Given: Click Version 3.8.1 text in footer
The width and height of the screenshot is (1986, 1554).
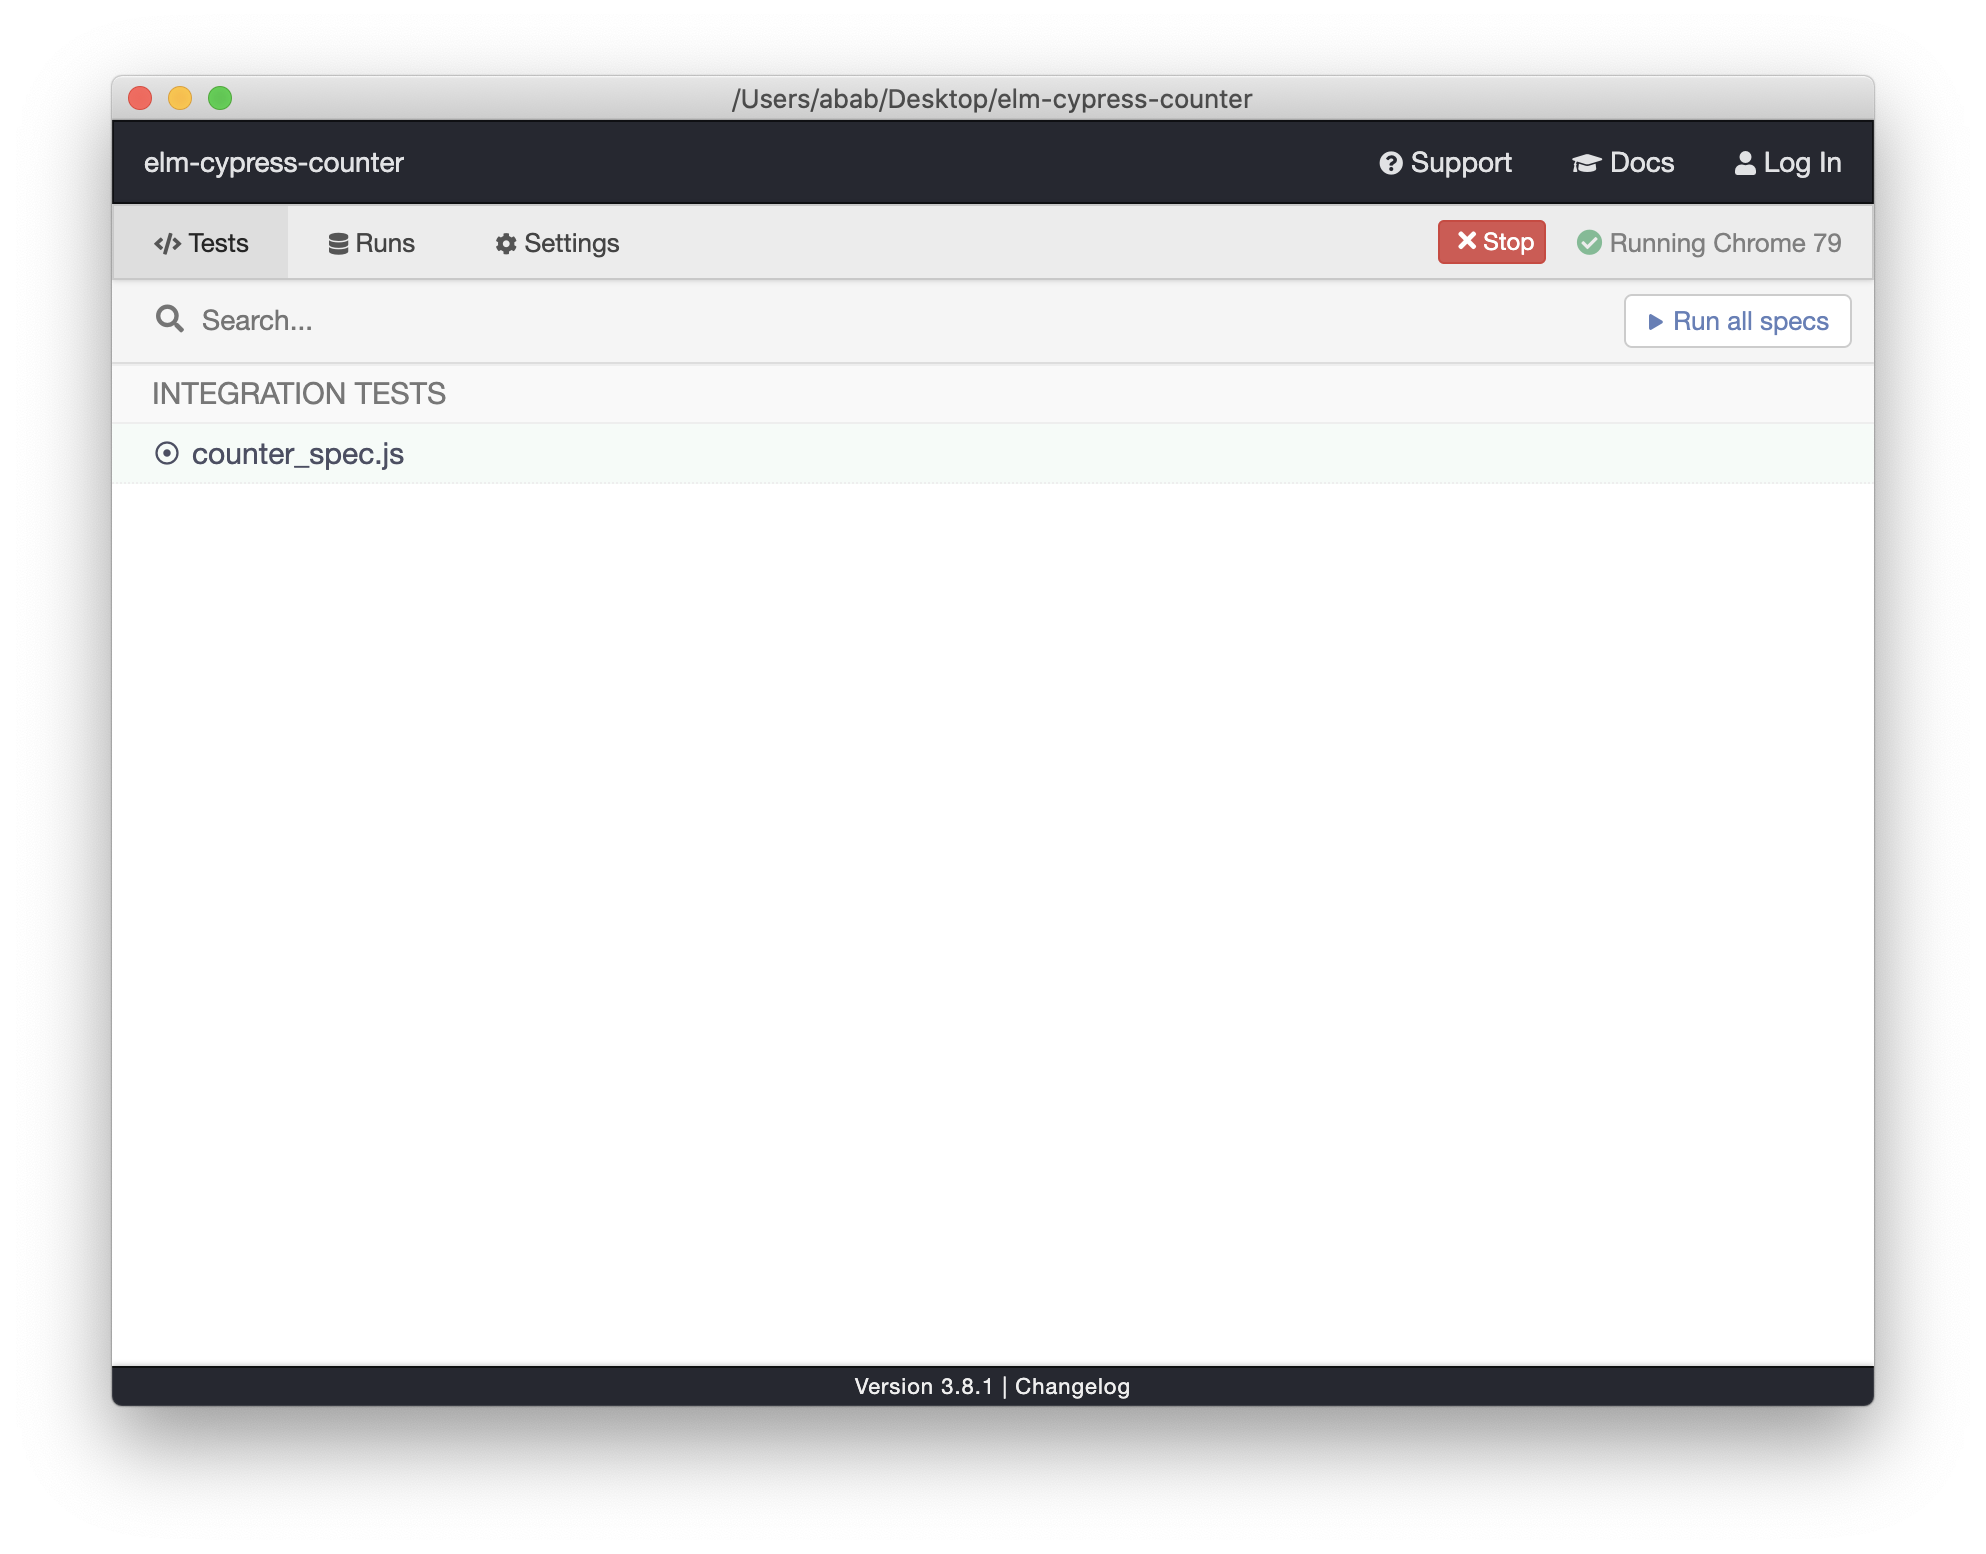Looking at the screenshot, I should (x=923, y=1386).
